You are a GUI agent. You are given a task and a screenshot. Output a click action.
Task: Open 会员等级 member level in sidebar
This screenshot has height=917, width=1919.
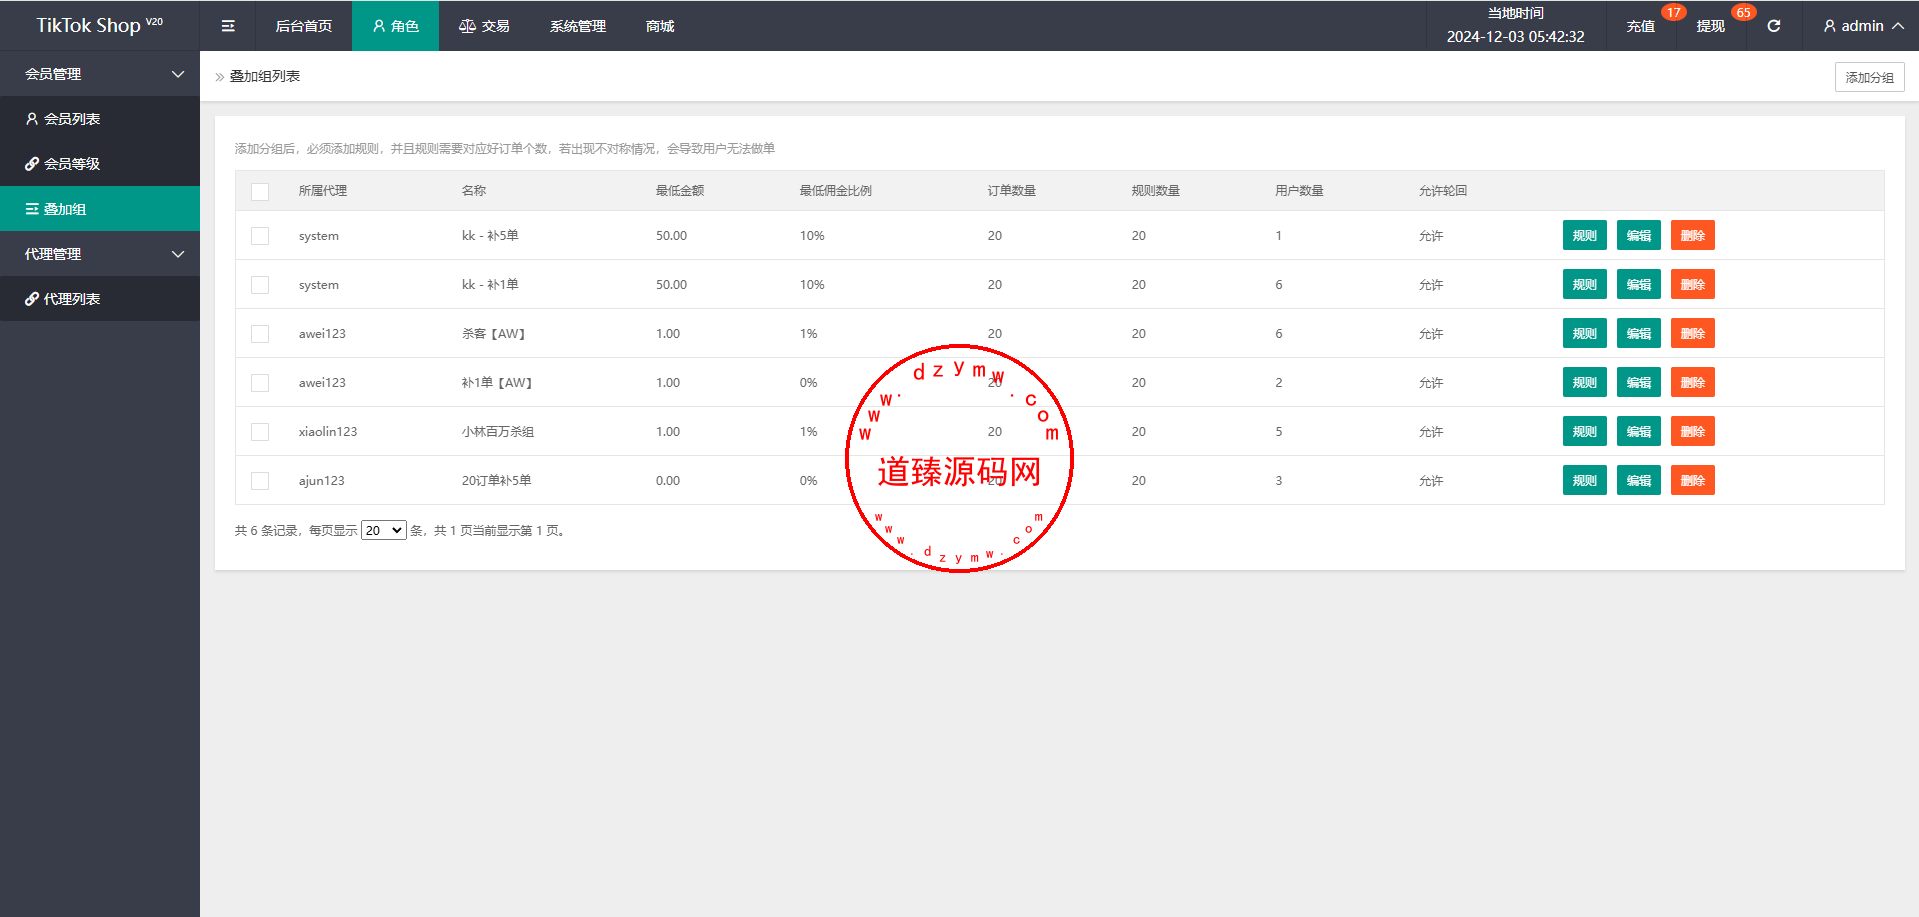pyautogui.click(x=100, y=164)
